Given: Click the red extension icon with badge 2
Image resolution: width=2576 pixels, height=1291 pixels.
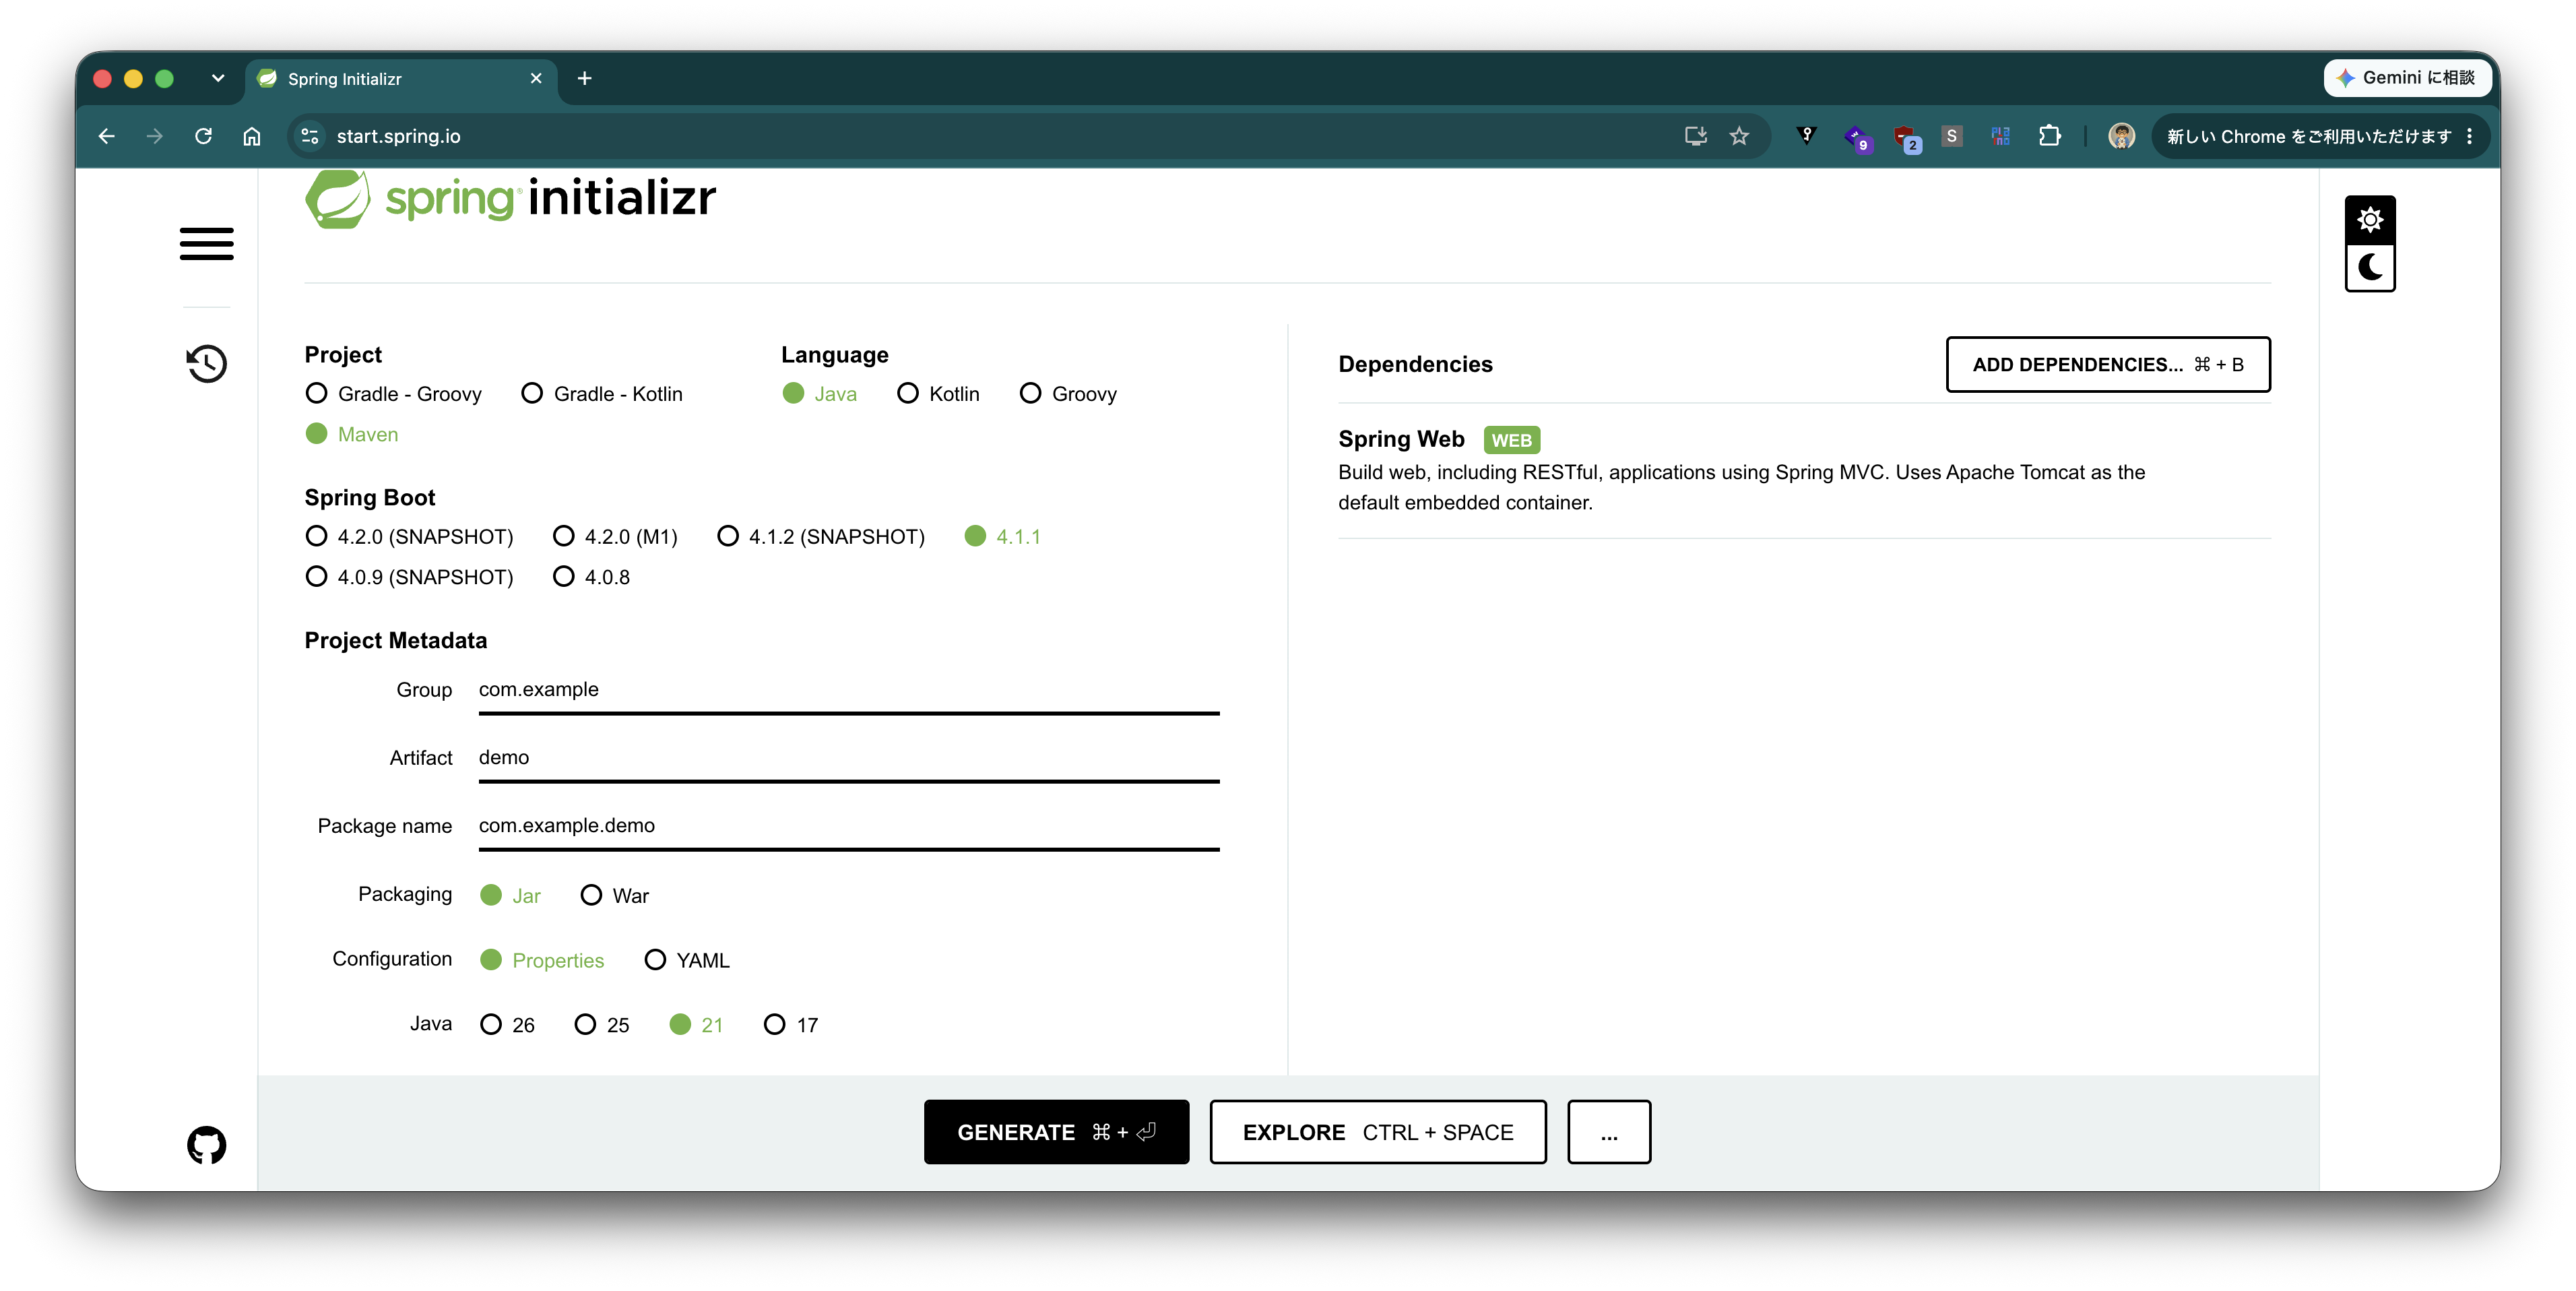Looking at the screenshot, I should (1906, 138).
